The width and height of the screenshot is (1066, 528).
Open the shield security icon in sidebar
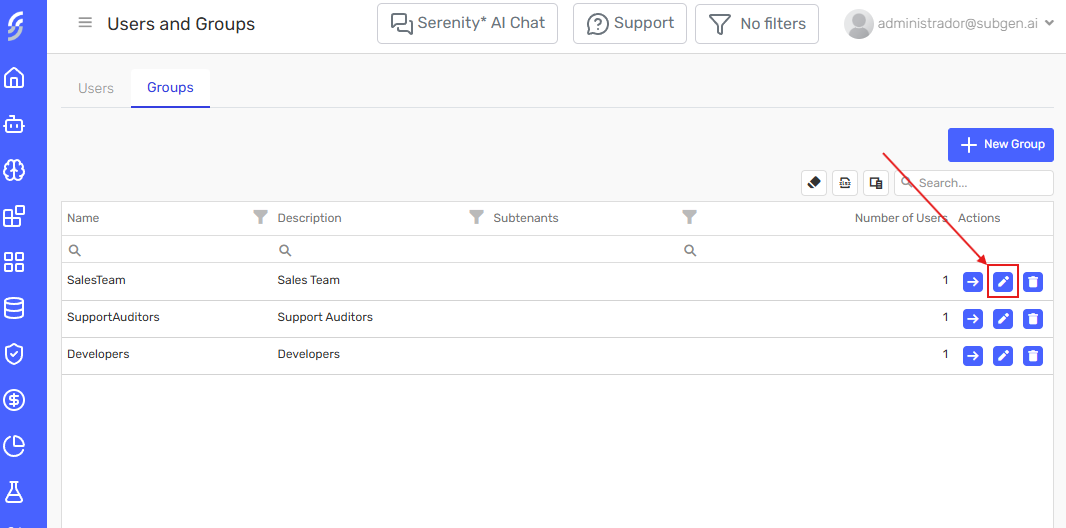click(14, 354)
